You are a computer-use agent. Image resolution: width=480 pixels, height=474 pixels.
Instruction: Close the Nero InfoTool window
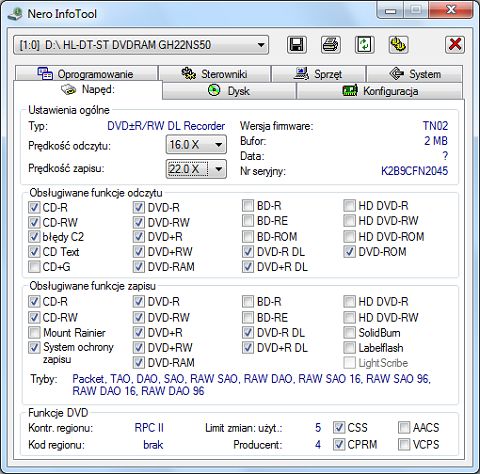point(451,10)
